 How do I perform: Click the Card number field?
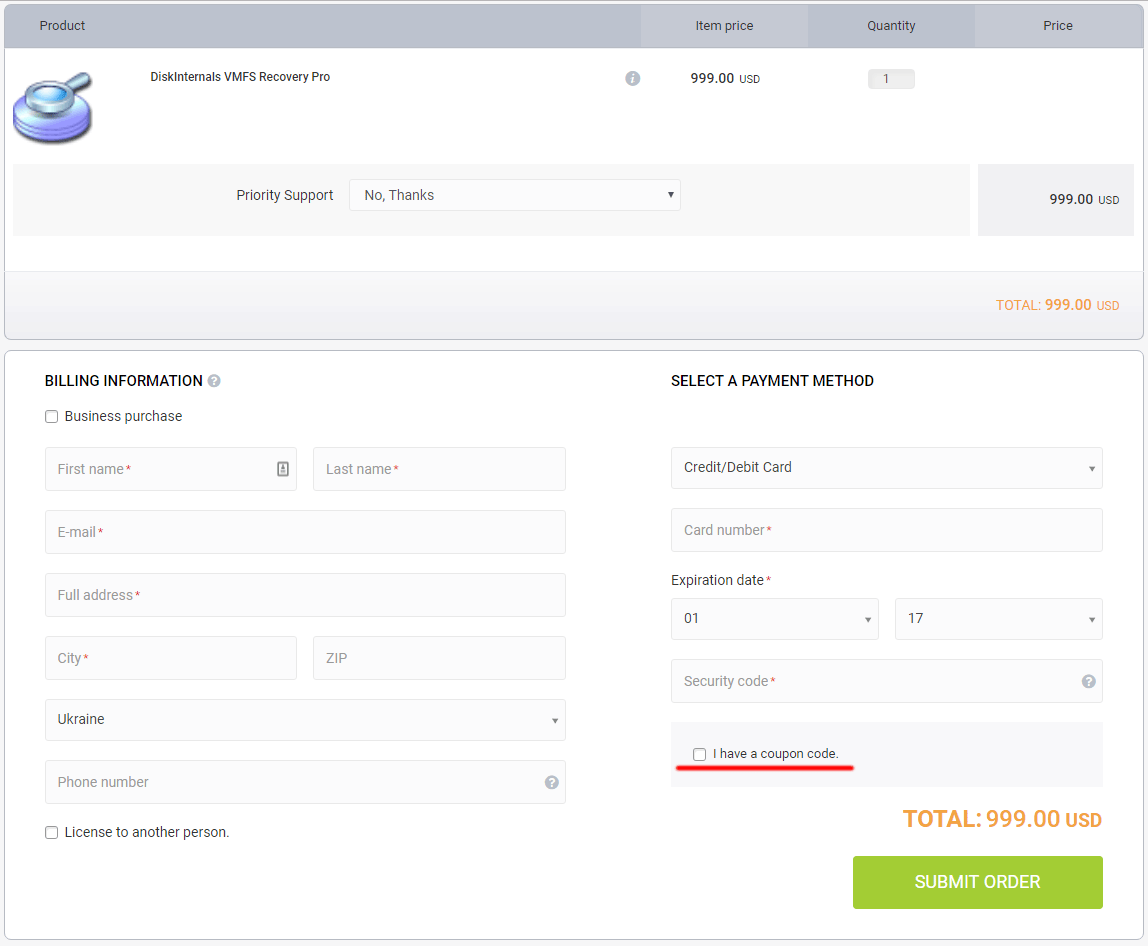[887, 530]
